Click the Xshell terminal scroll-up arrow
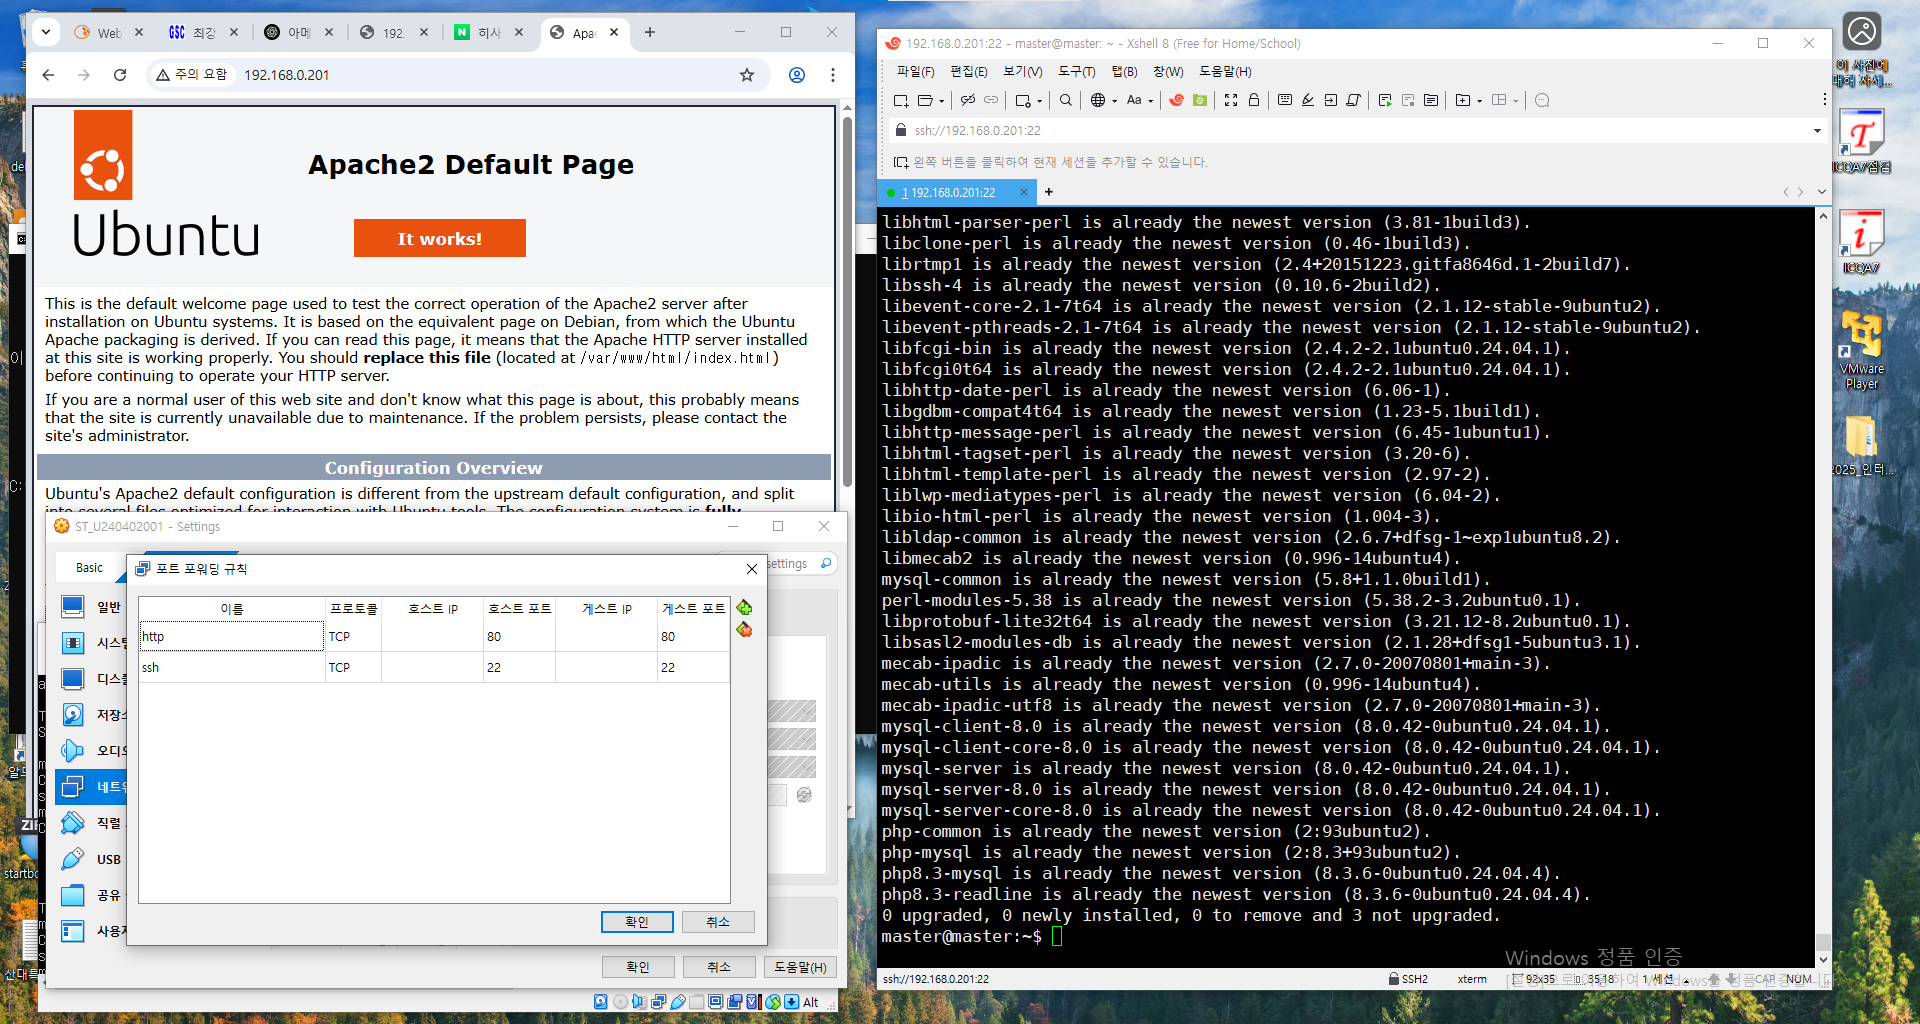 coord(1823,216)
